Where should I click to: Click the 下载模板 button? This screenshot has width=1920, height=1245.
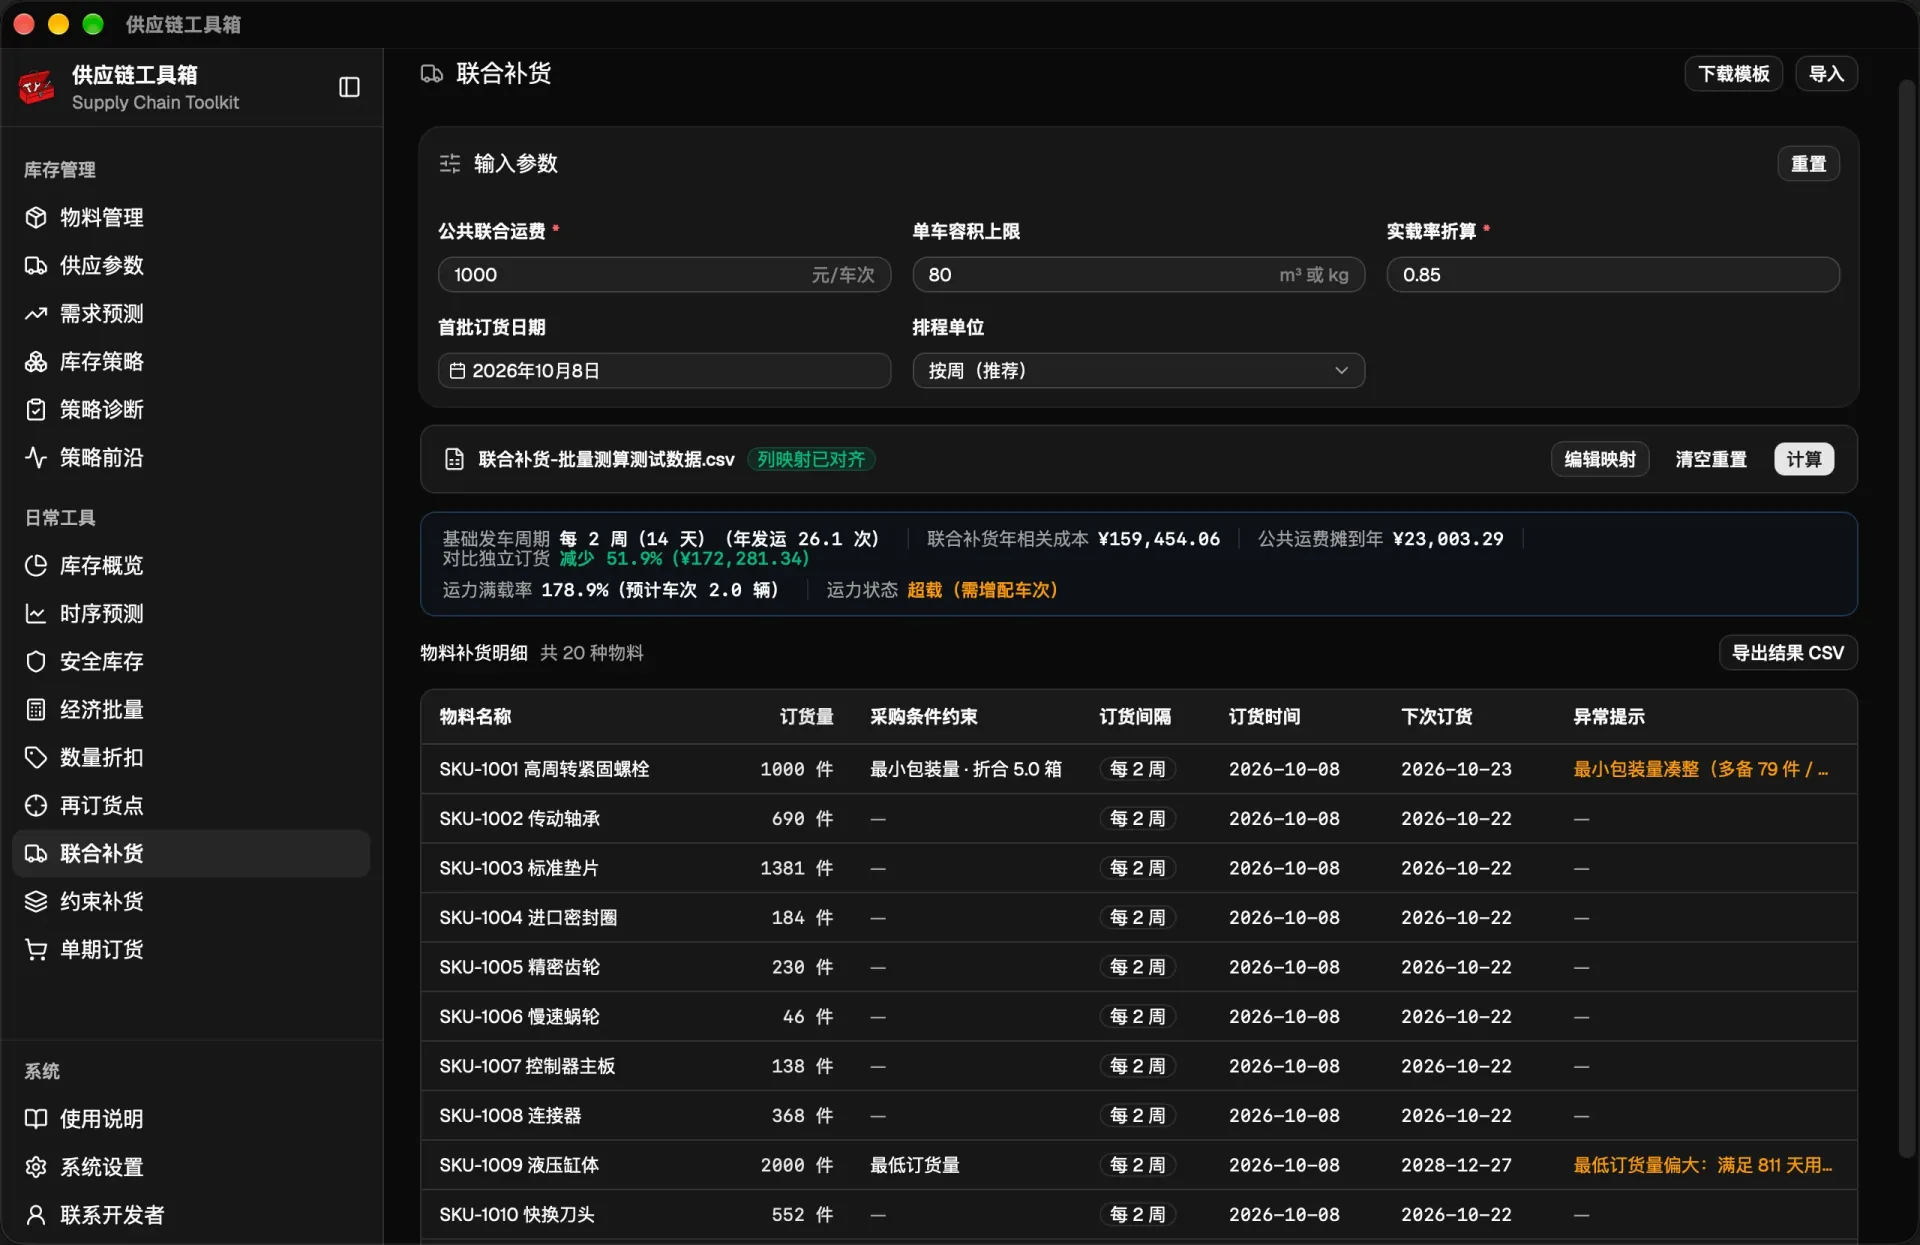(1733, 74)
